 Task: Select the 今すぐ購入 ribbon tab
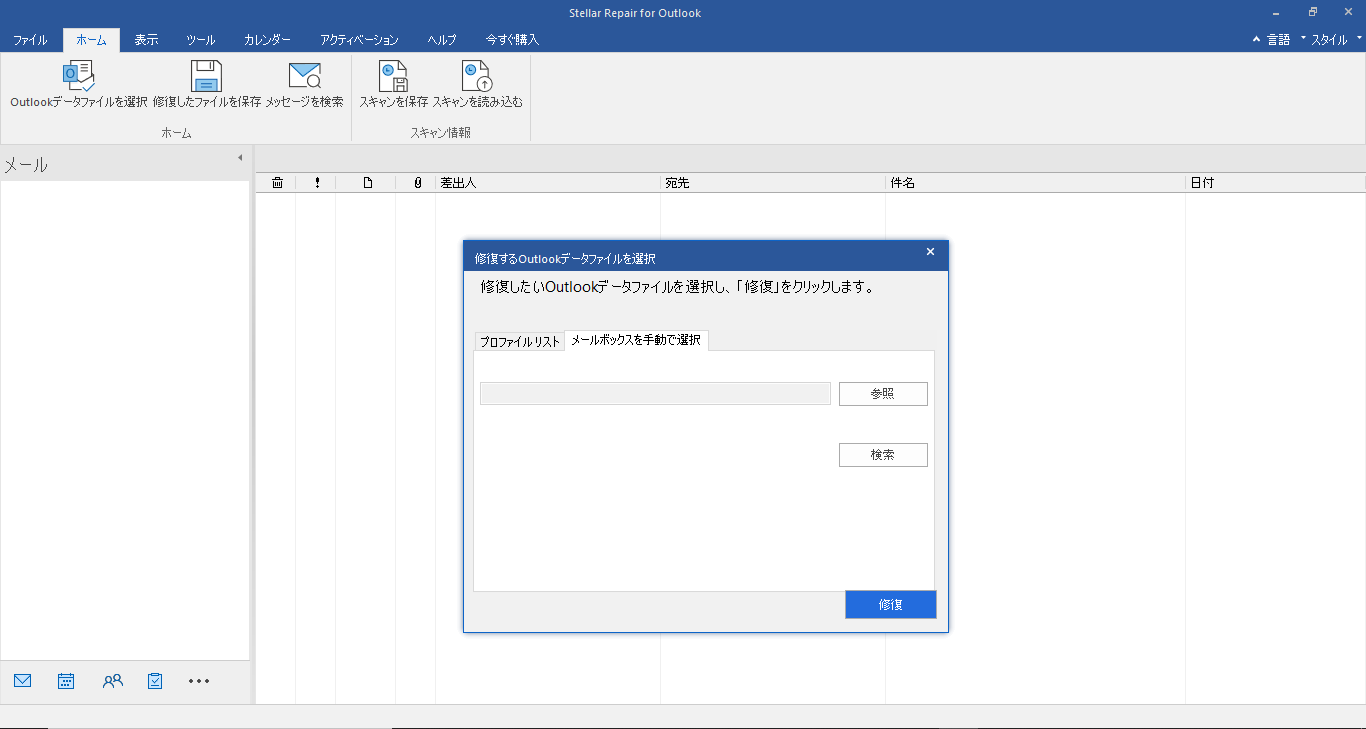(512, 40)
